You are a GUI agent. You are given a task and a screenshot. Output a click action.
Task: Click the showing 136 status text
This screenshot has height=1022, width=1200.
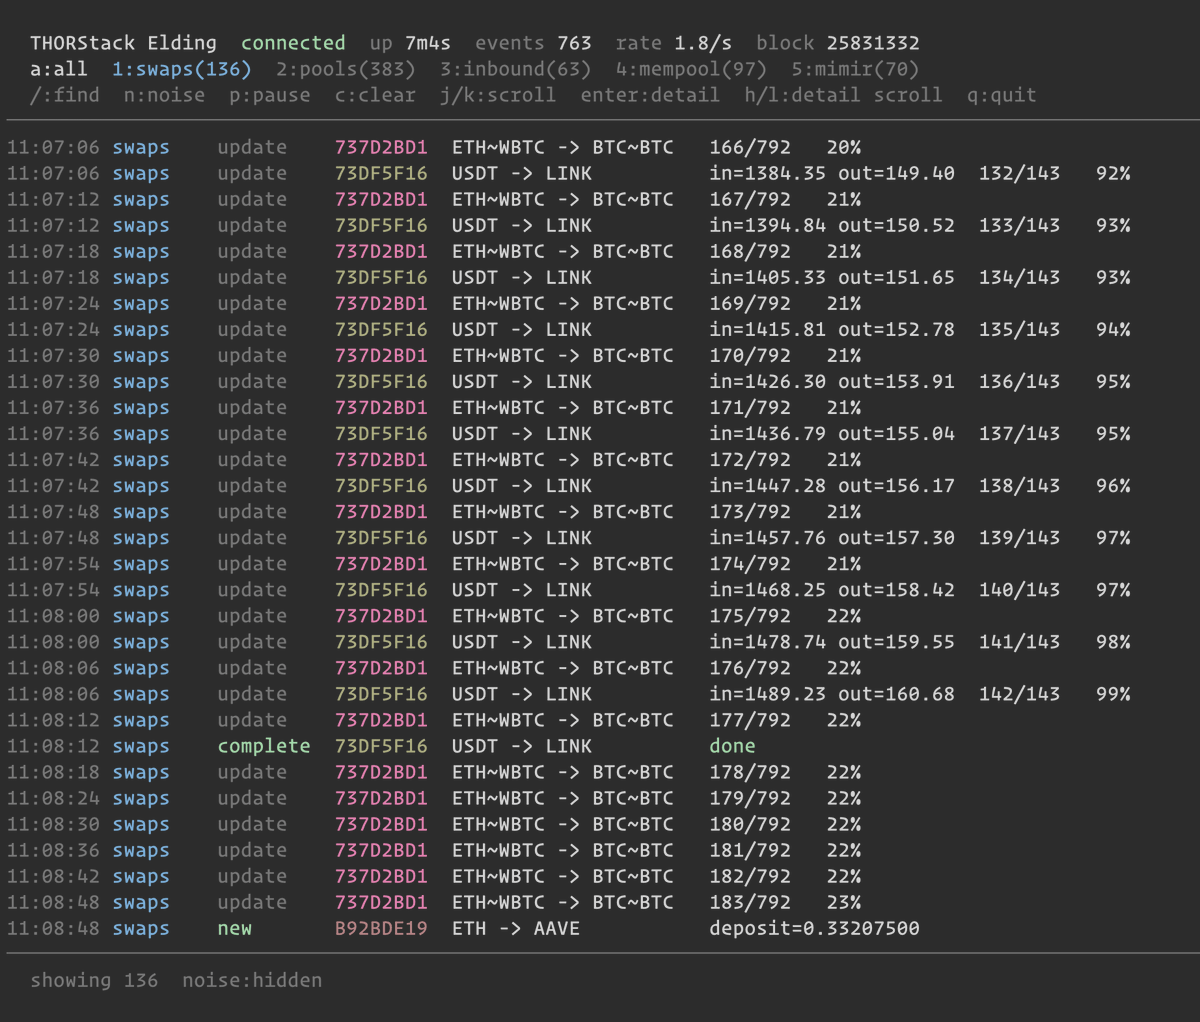coord(94,980)
